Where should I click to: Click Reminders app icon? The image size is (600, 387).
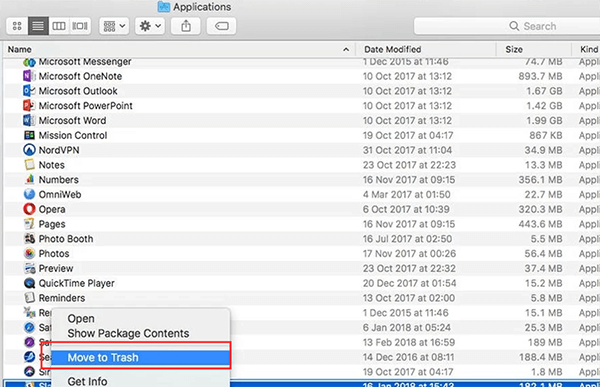tap(29, 297)
